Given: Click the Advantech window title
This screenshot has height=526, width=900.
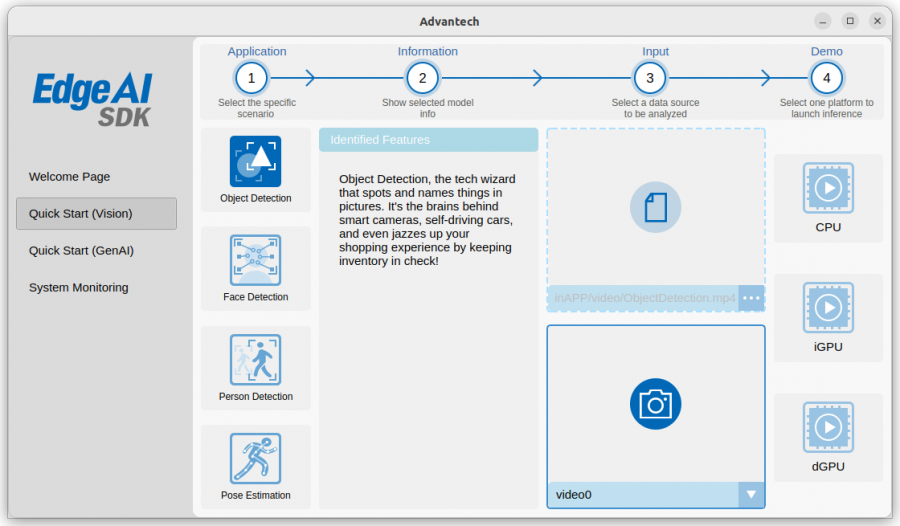Looking at the screenshot, I should (x=449, y=22).
